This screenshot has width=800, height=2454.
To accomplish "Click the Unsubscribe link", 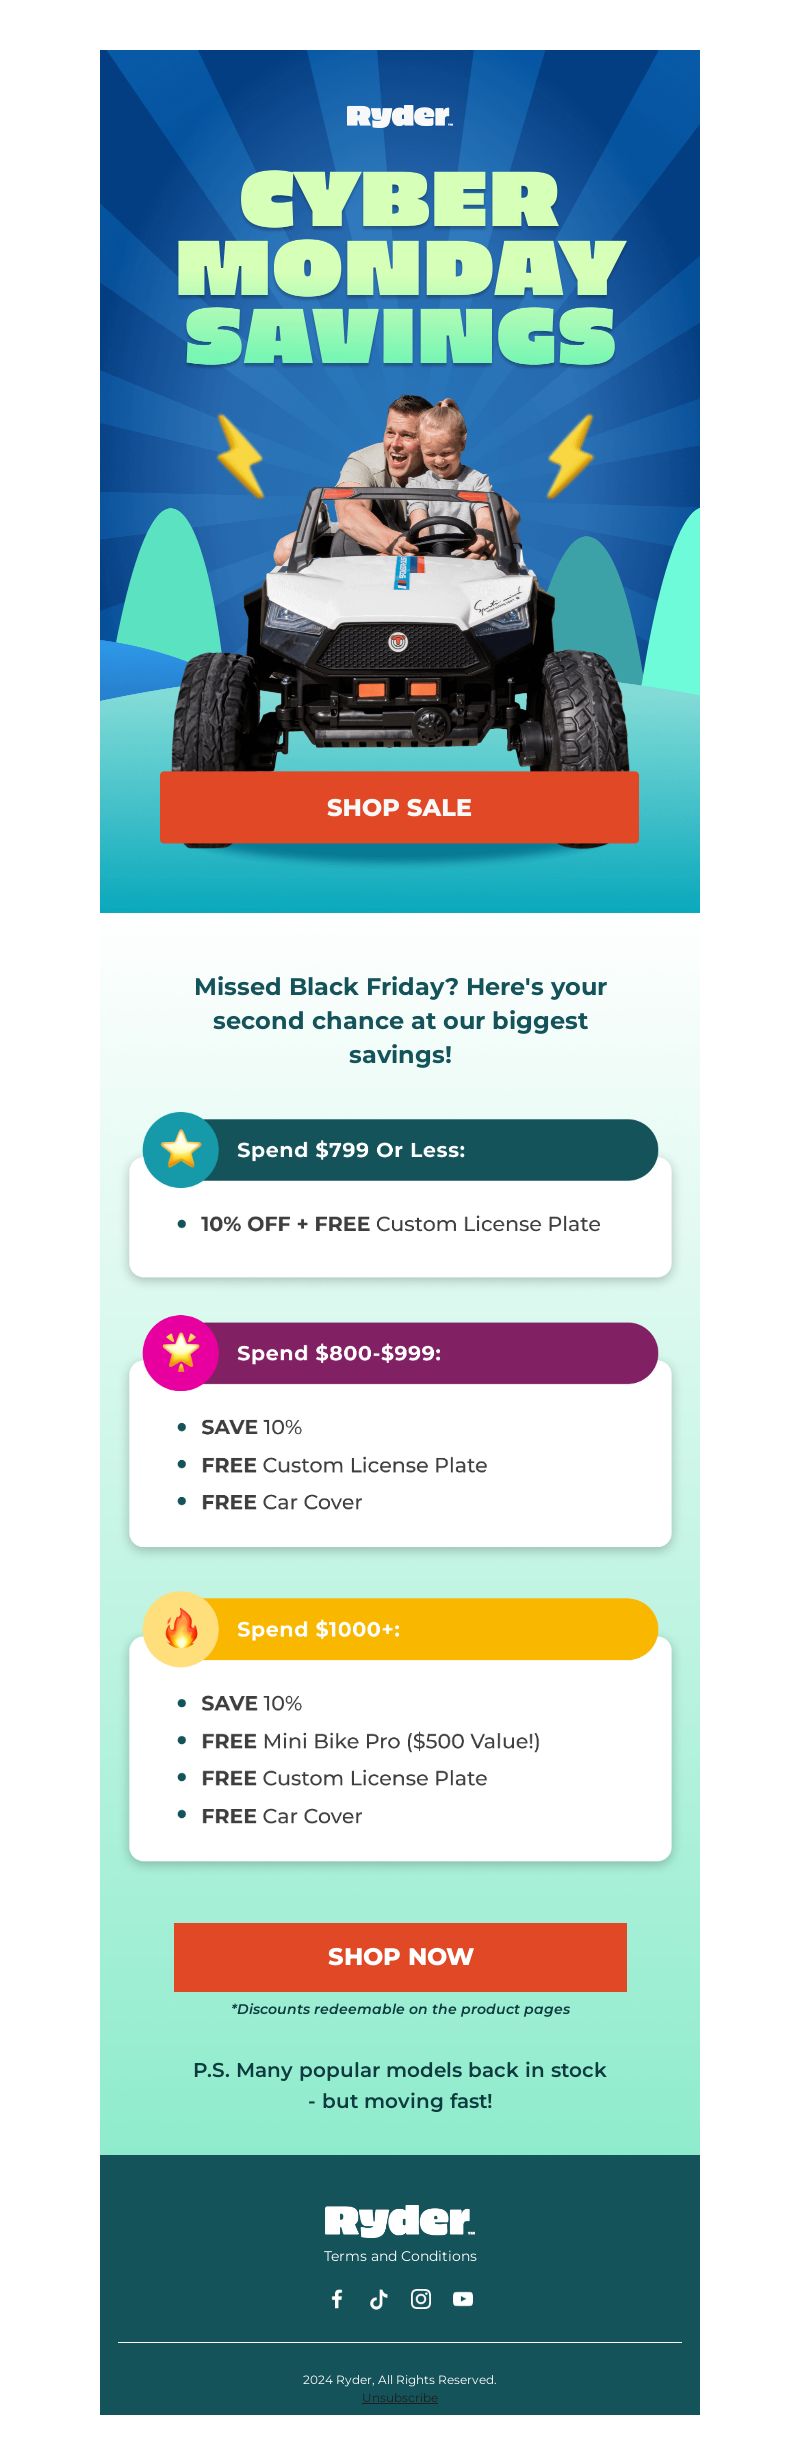I will tap(400, 2398).
